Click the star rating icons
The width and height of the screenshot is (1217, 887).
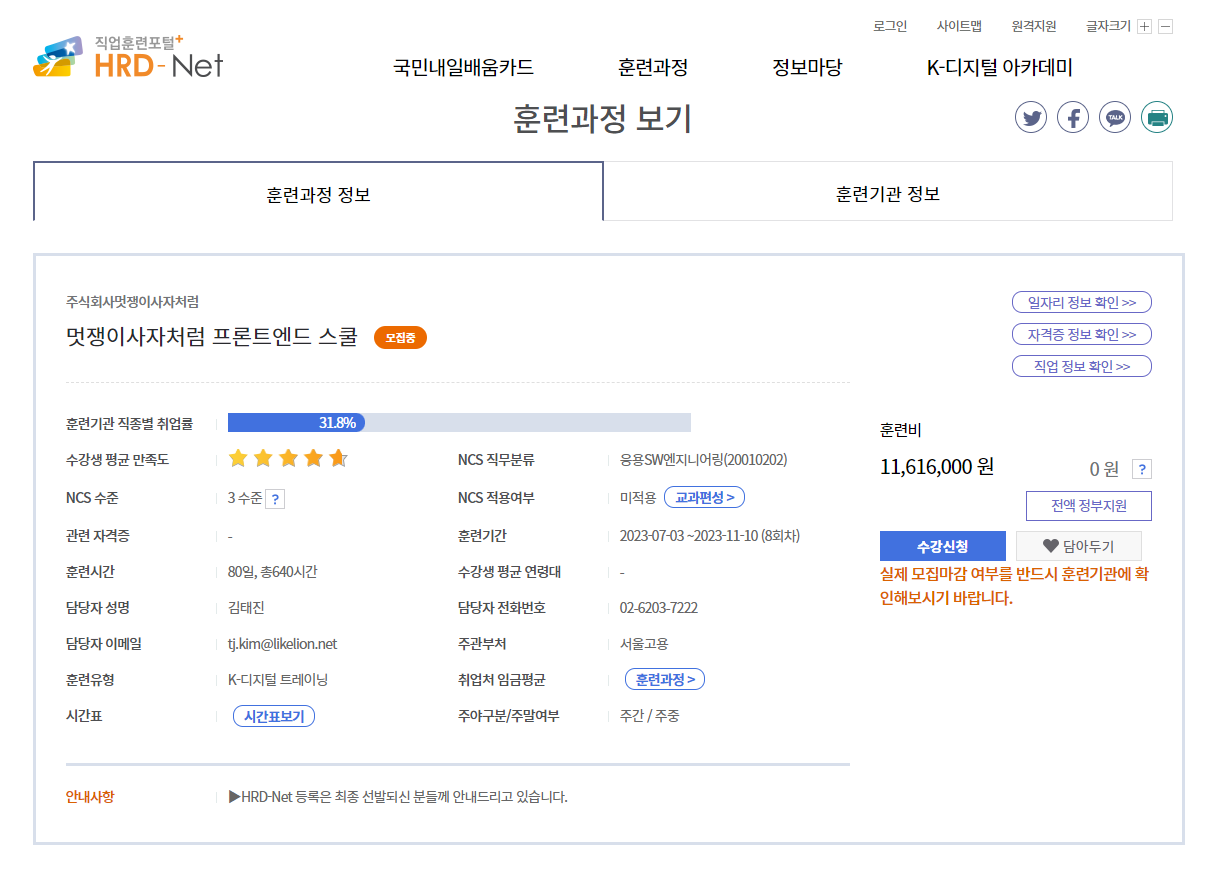point(288,459)
